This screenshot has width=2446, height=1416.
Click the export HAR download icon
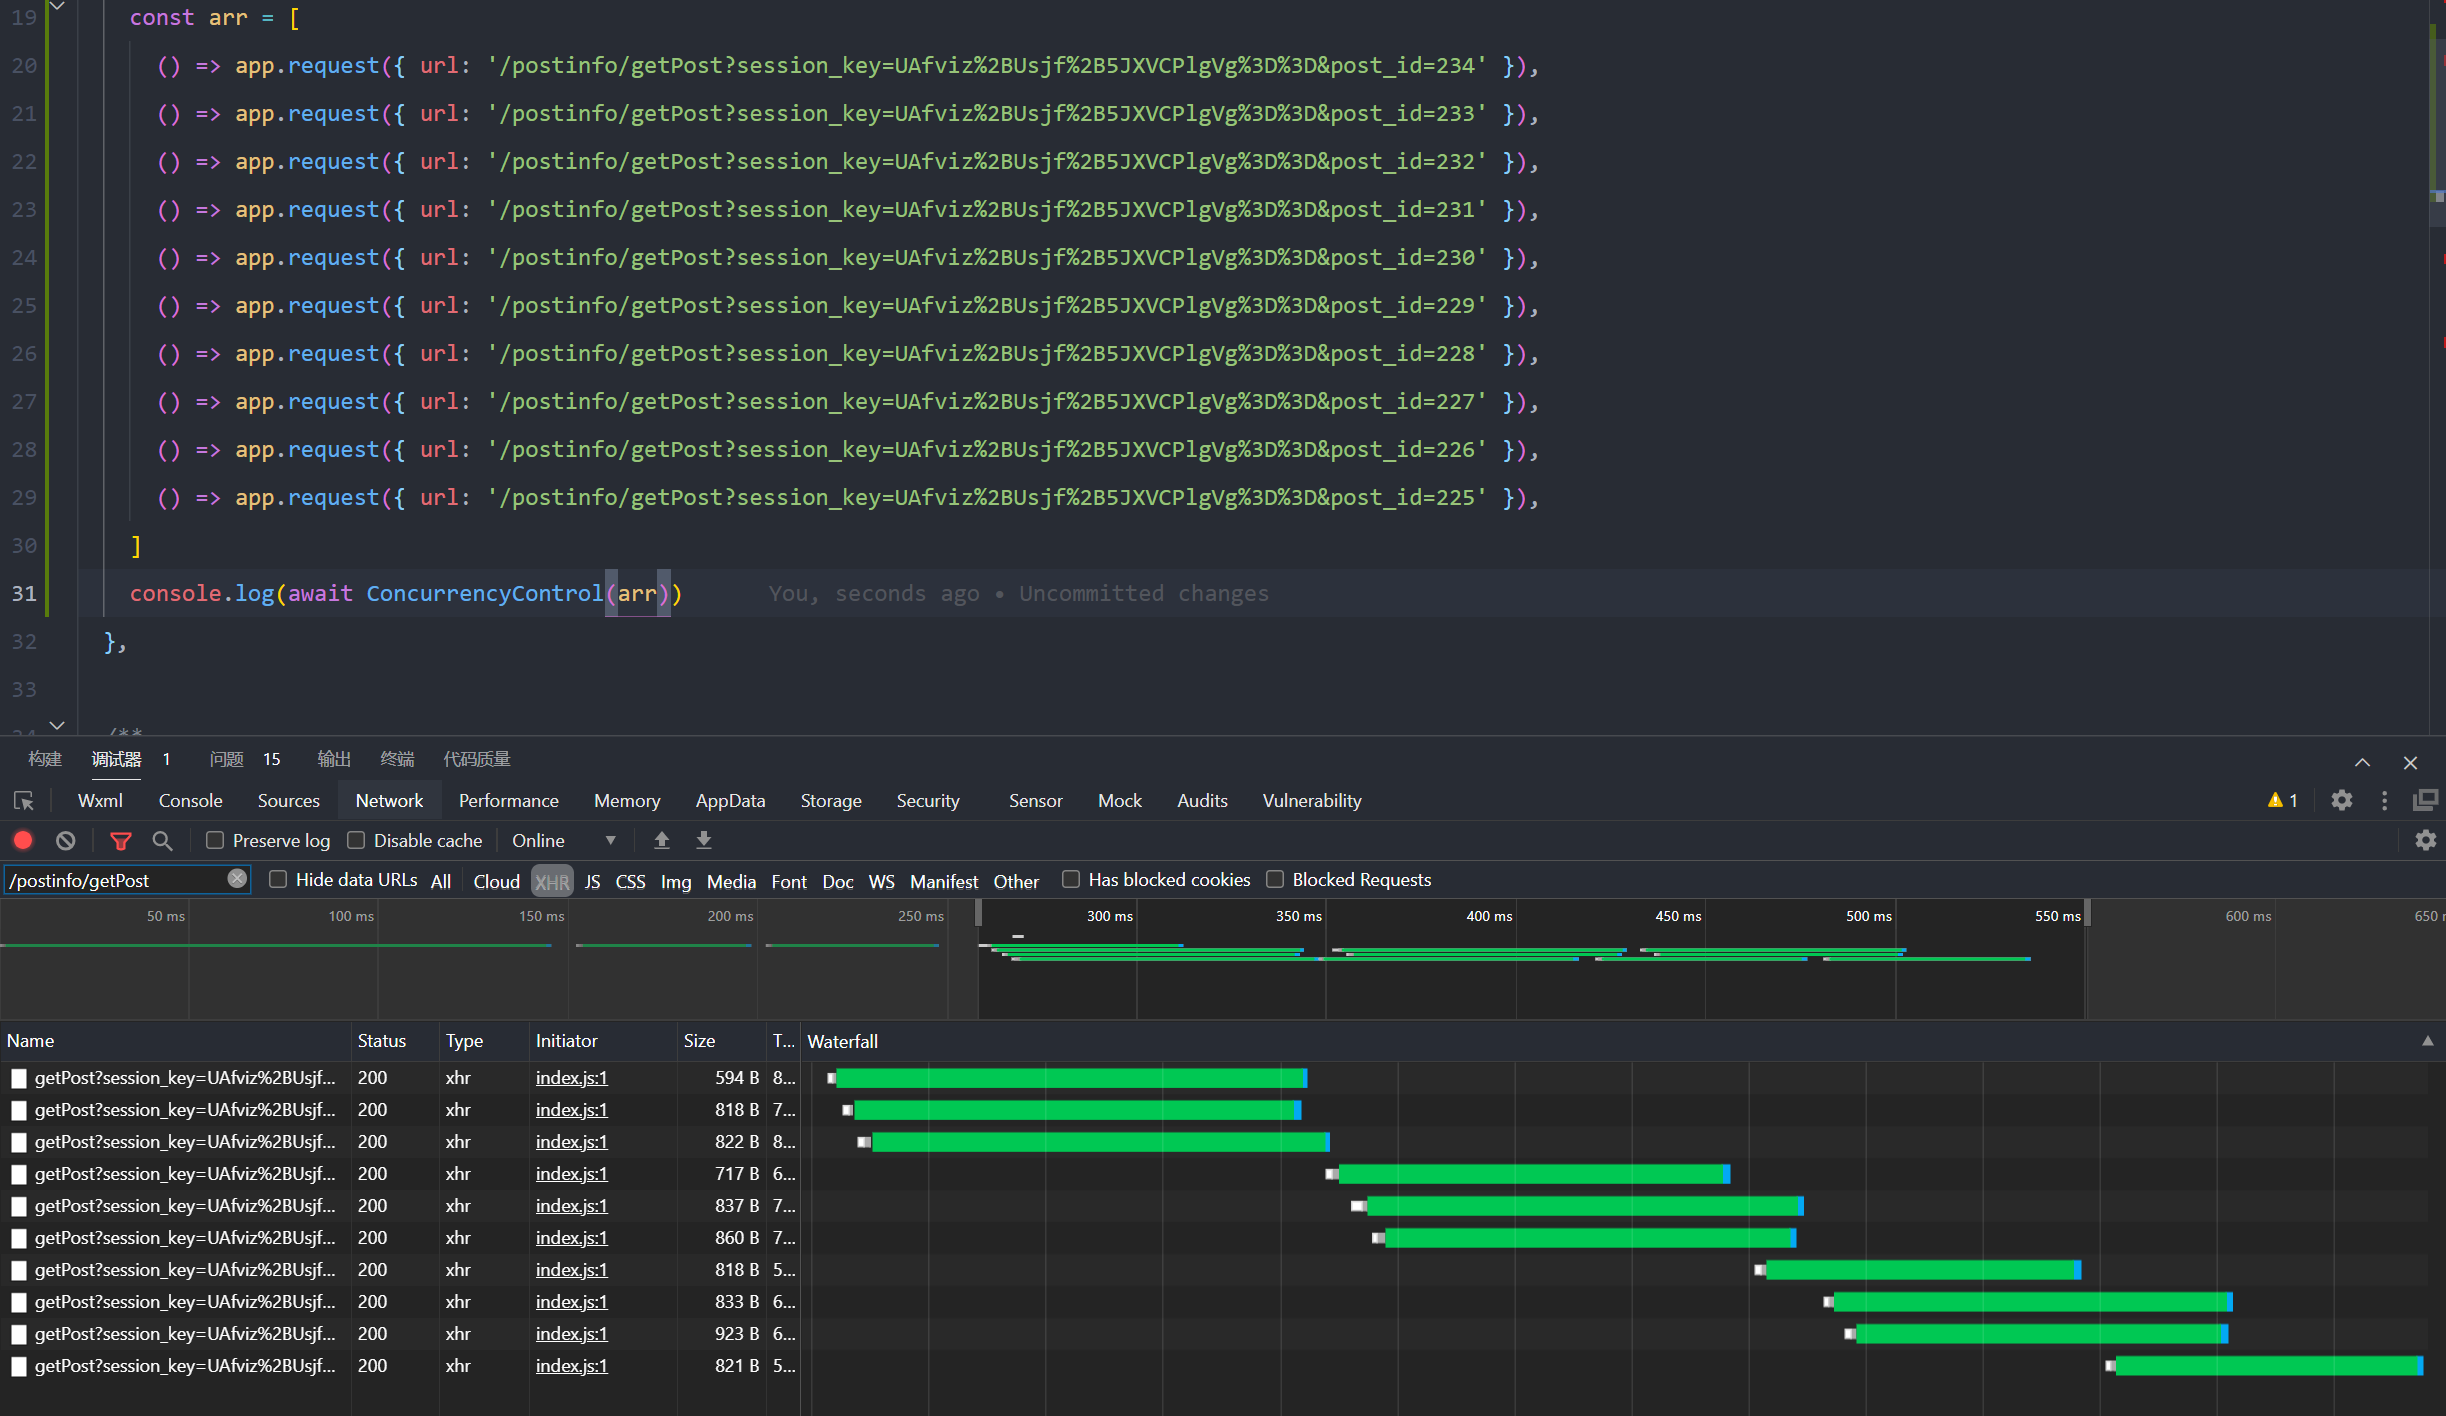(x=704, y=841)
